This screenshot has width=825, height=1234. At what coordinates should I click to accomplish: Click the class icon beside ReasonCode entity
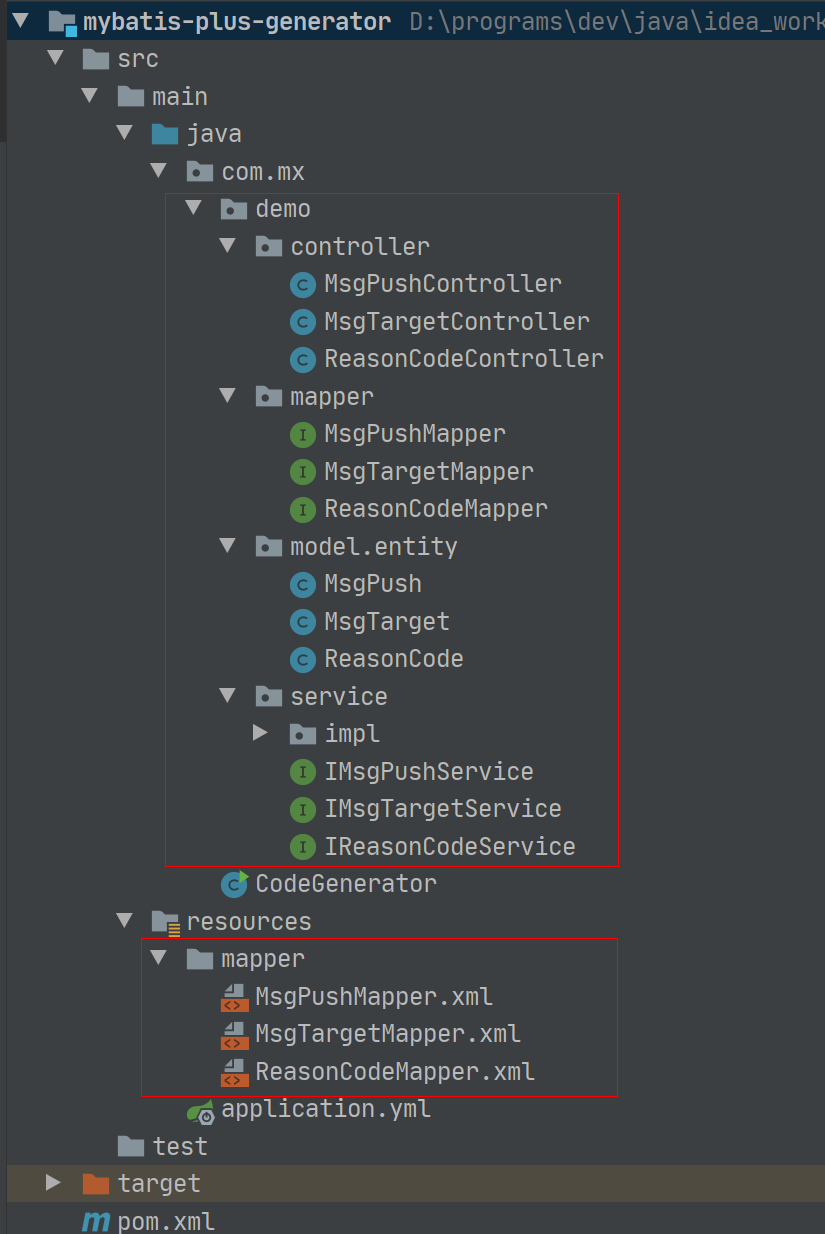(x=302, y=659)
